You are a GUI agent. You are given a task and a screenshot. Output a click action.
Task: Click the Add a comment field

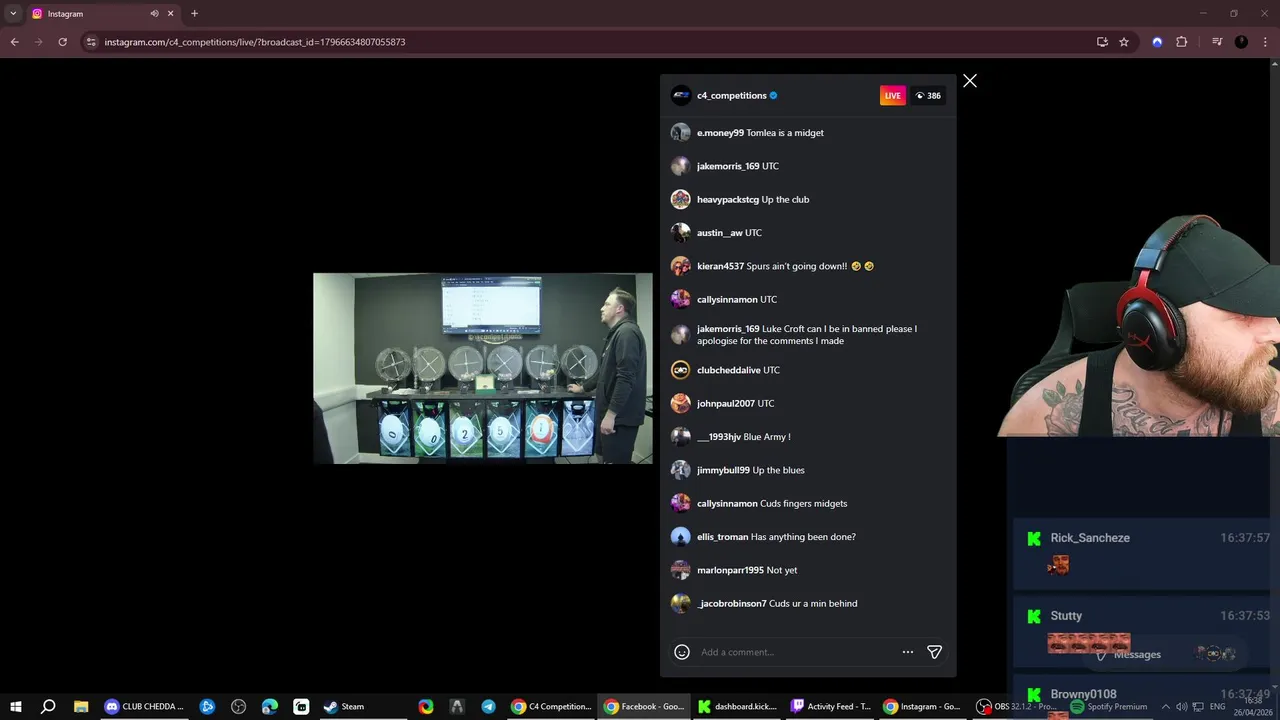click(x=795, y=652)
